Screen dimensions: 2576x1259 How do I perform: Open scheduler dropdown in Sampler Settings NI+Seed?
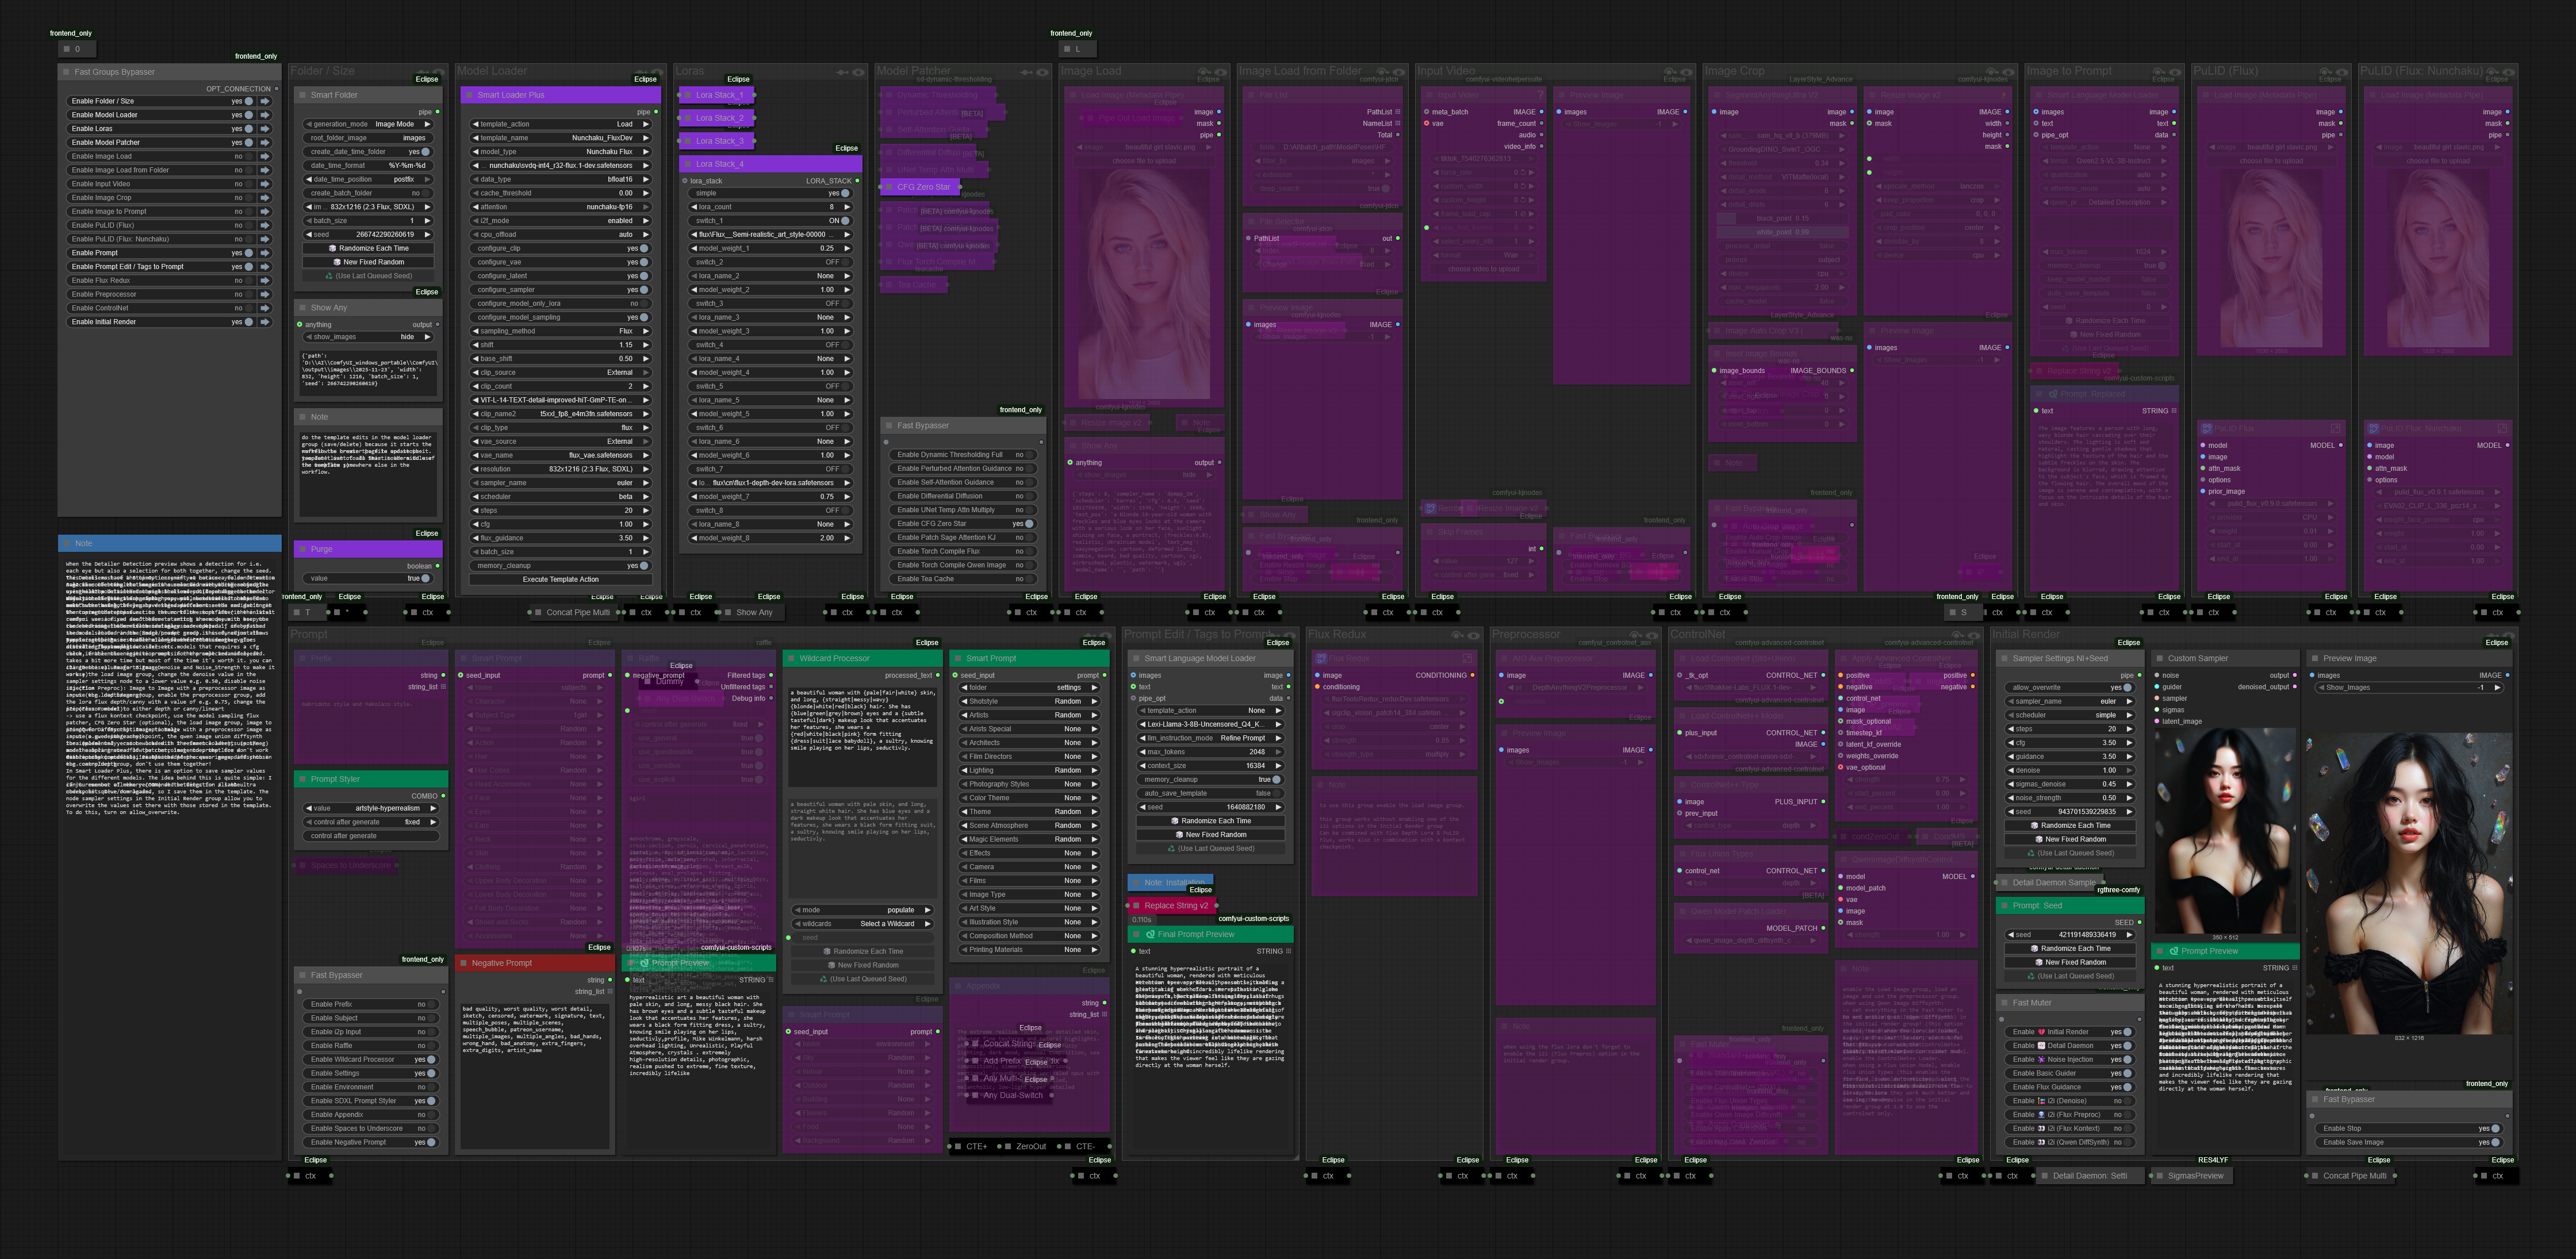pyautogui.click(x=2070, y=715)
